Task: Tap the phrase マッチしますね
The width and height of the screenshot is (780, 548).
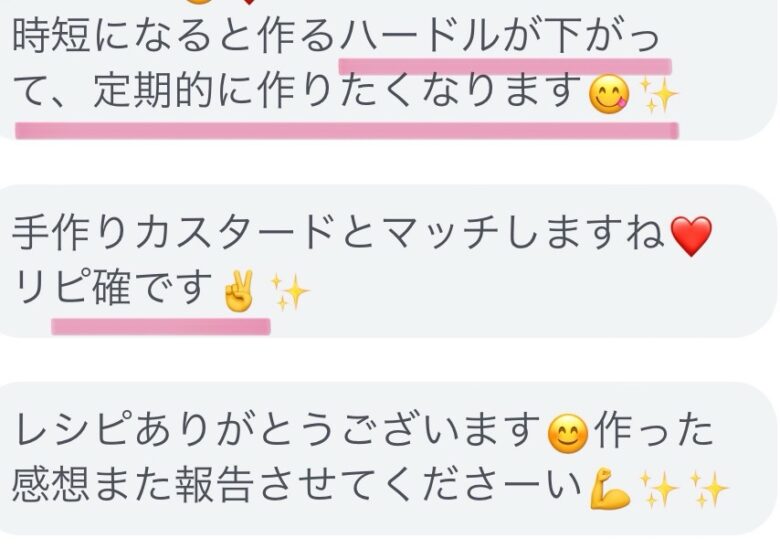Action: click(524, 233)
